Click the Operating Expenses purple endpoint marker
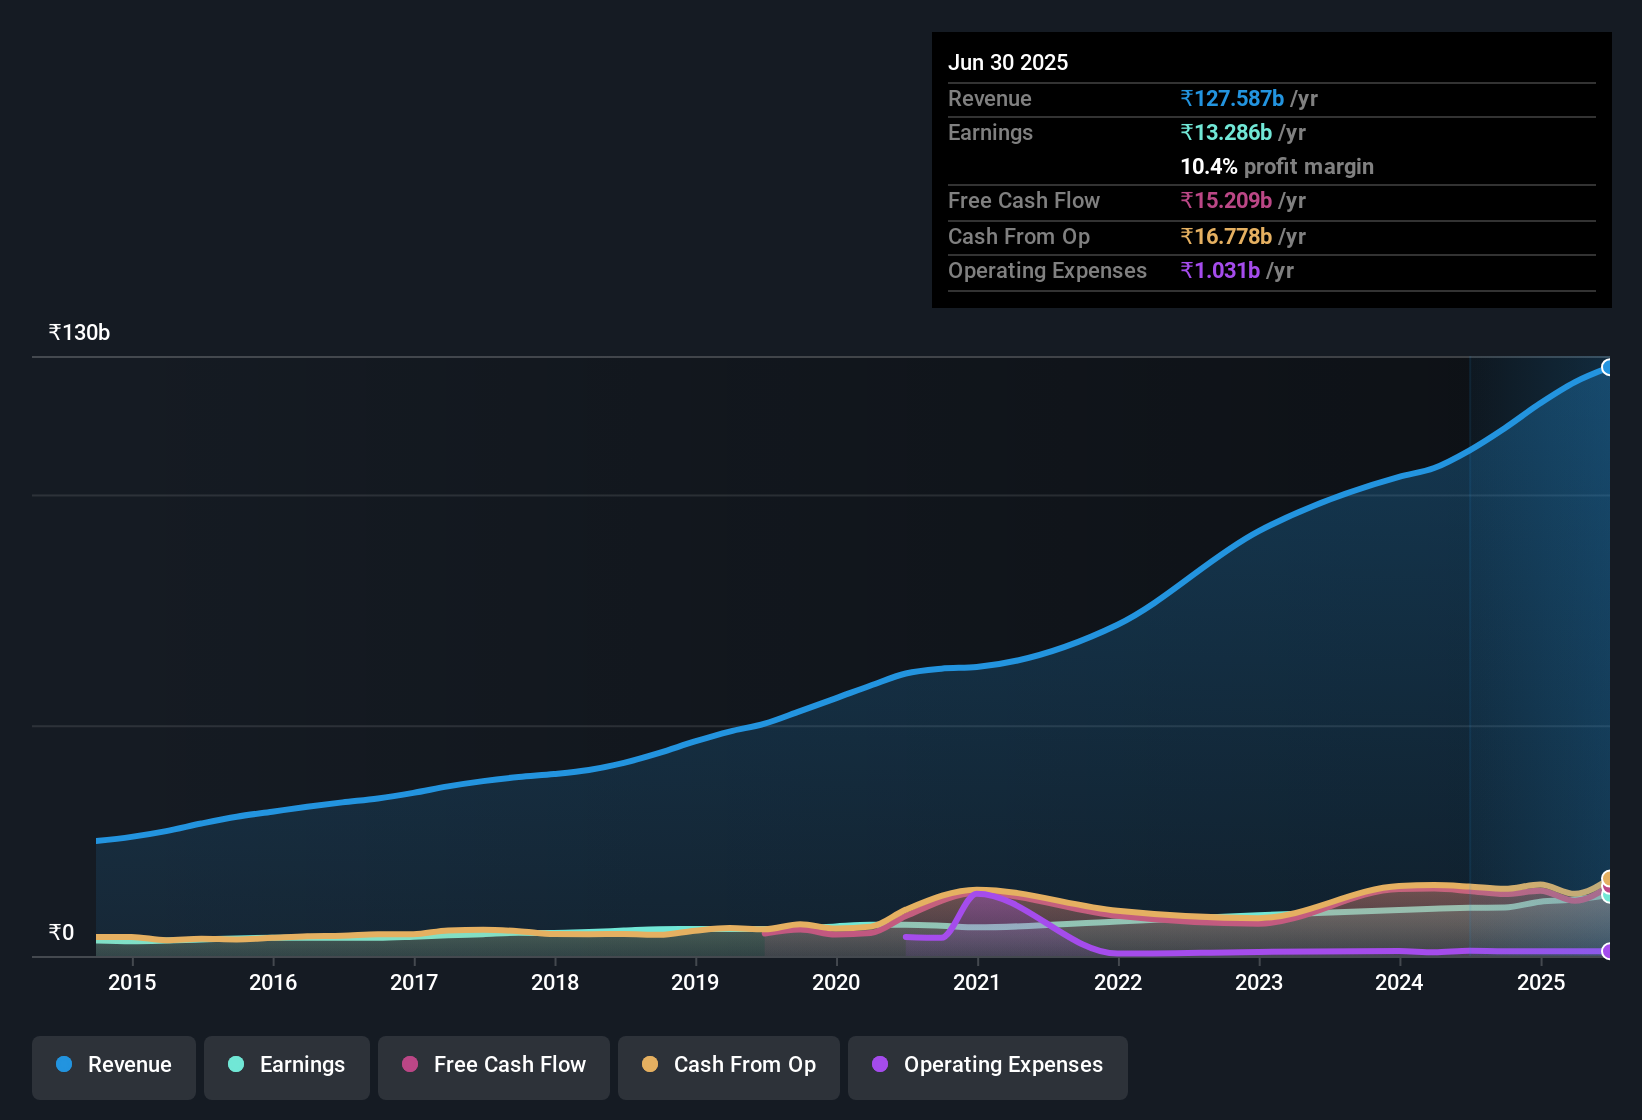 coord(1608,951)
